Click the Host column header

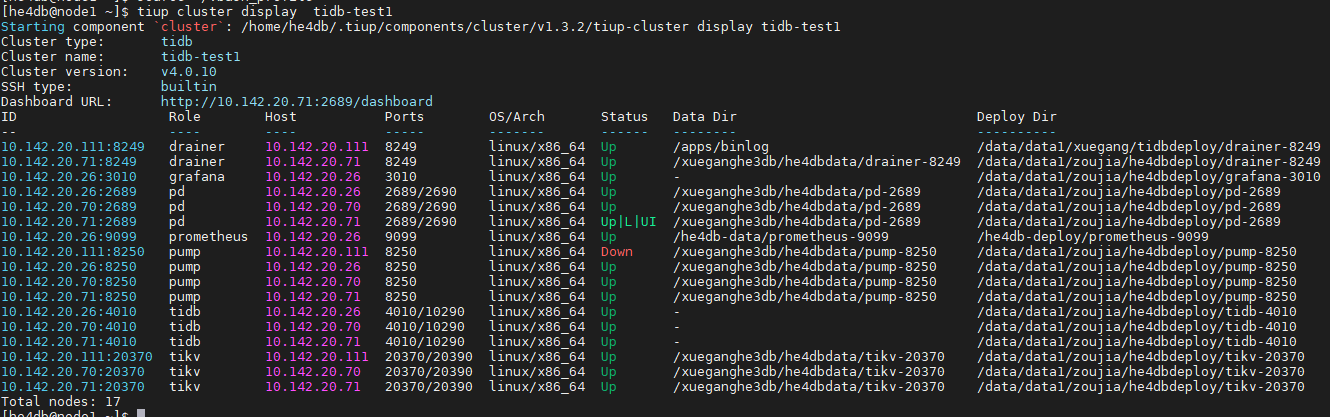[281, 117]
